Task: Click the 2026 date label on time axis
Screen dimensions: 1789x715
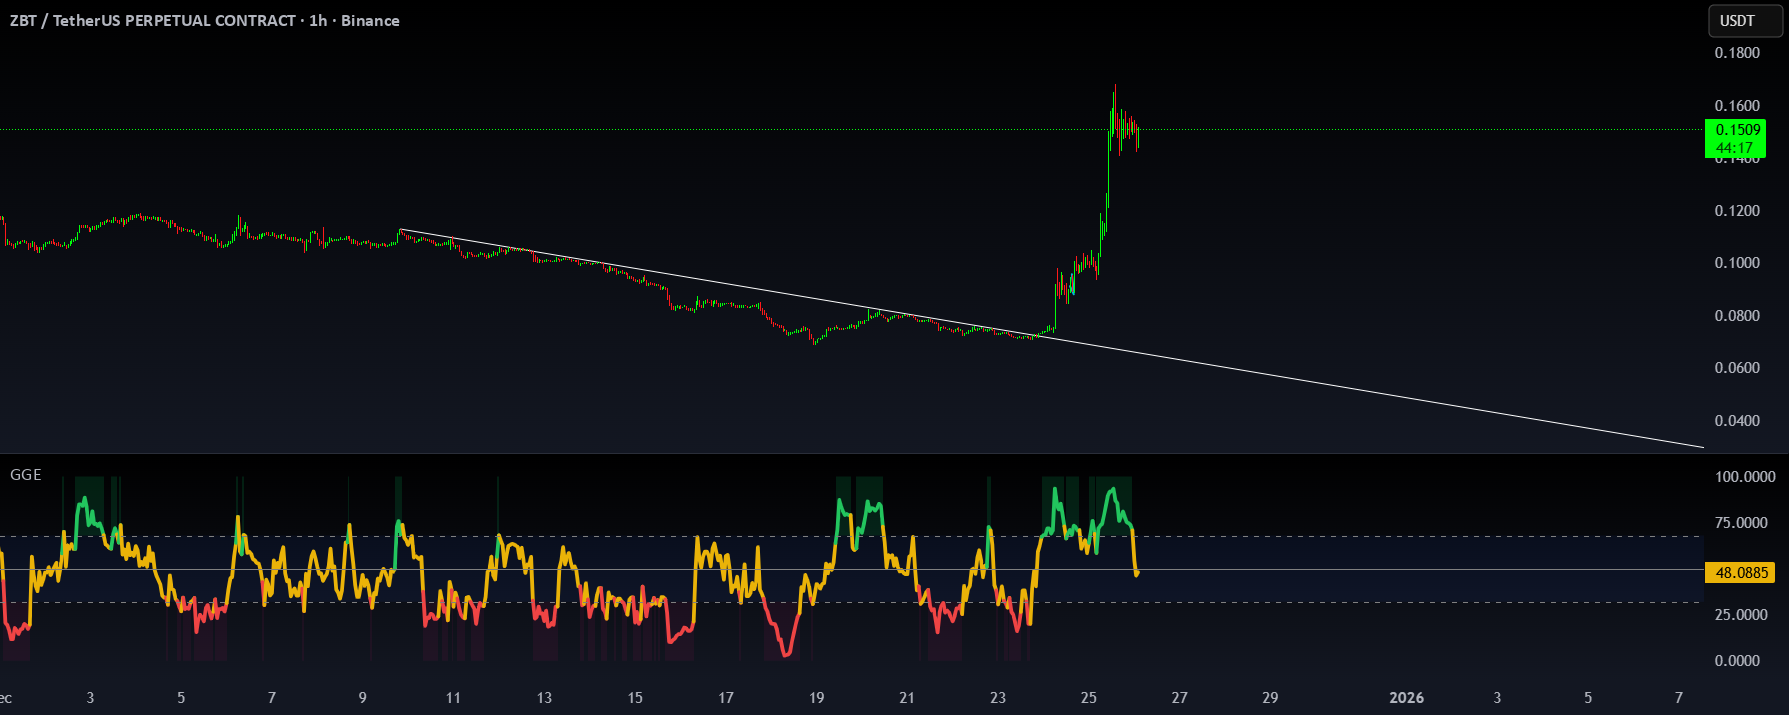Action: click(1406, 698)
